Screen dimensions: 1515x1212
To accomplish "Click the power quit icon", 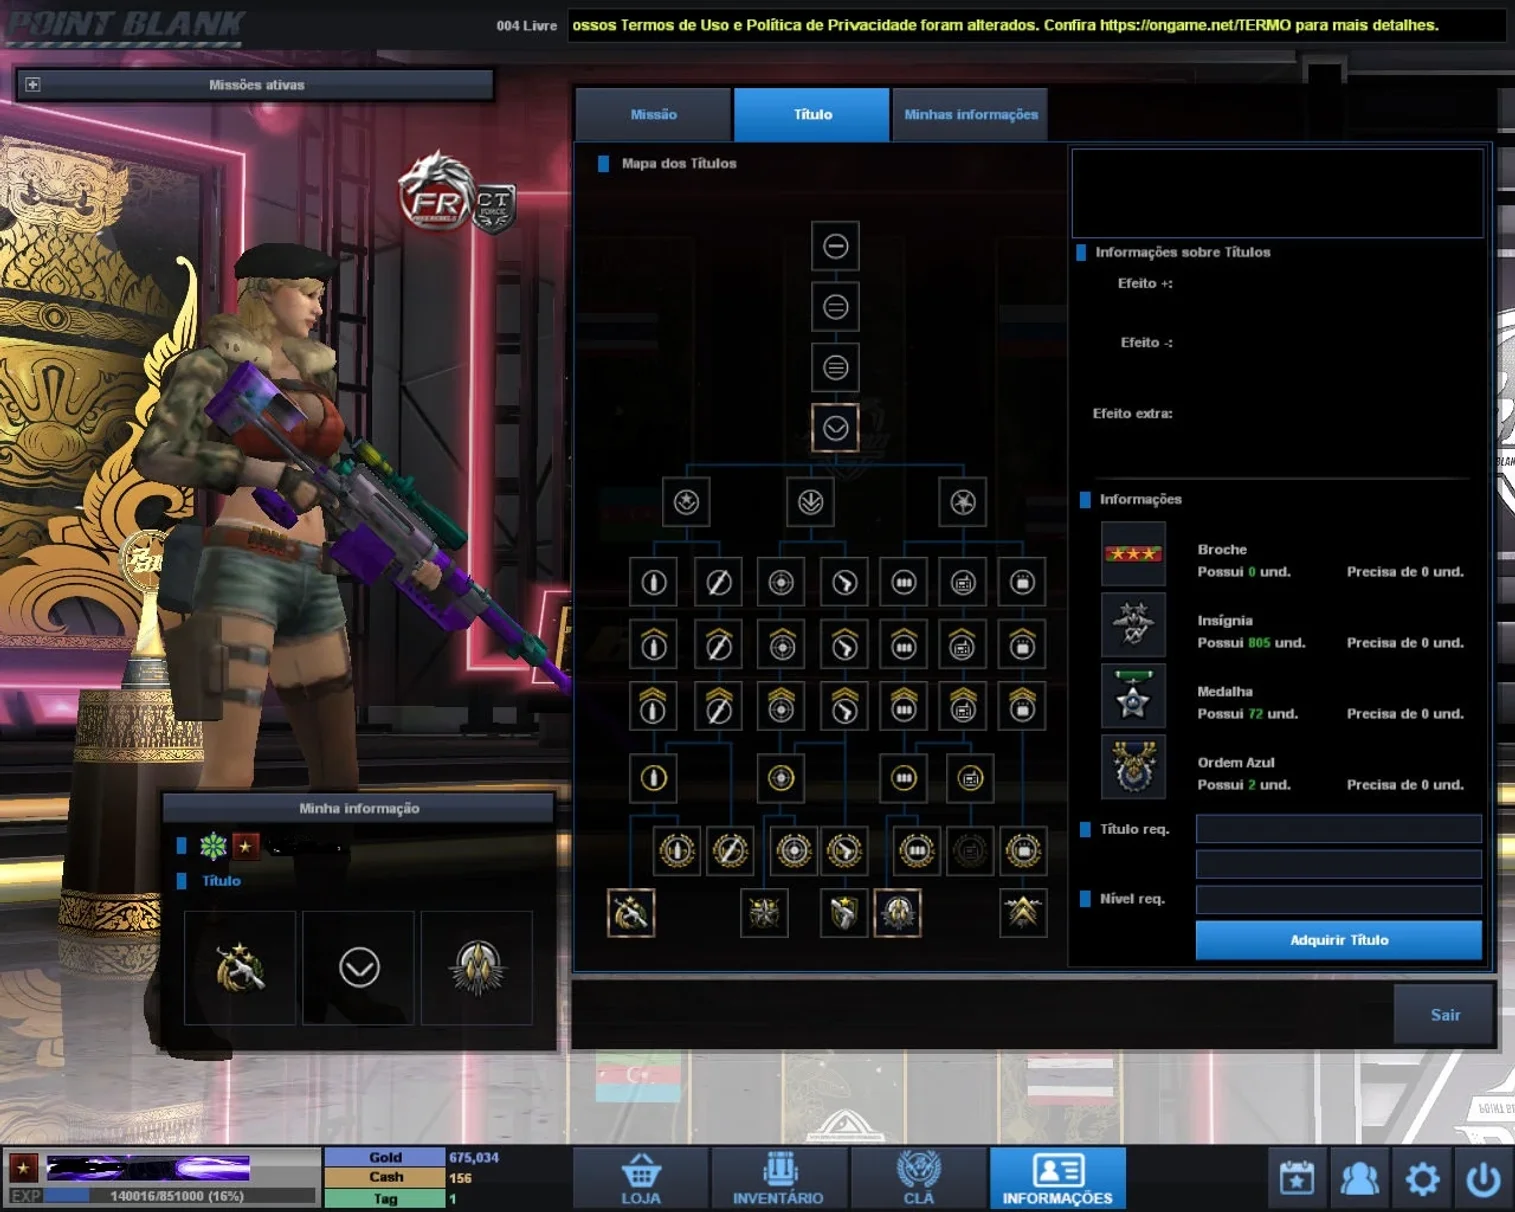I will click(1483, 1179).
